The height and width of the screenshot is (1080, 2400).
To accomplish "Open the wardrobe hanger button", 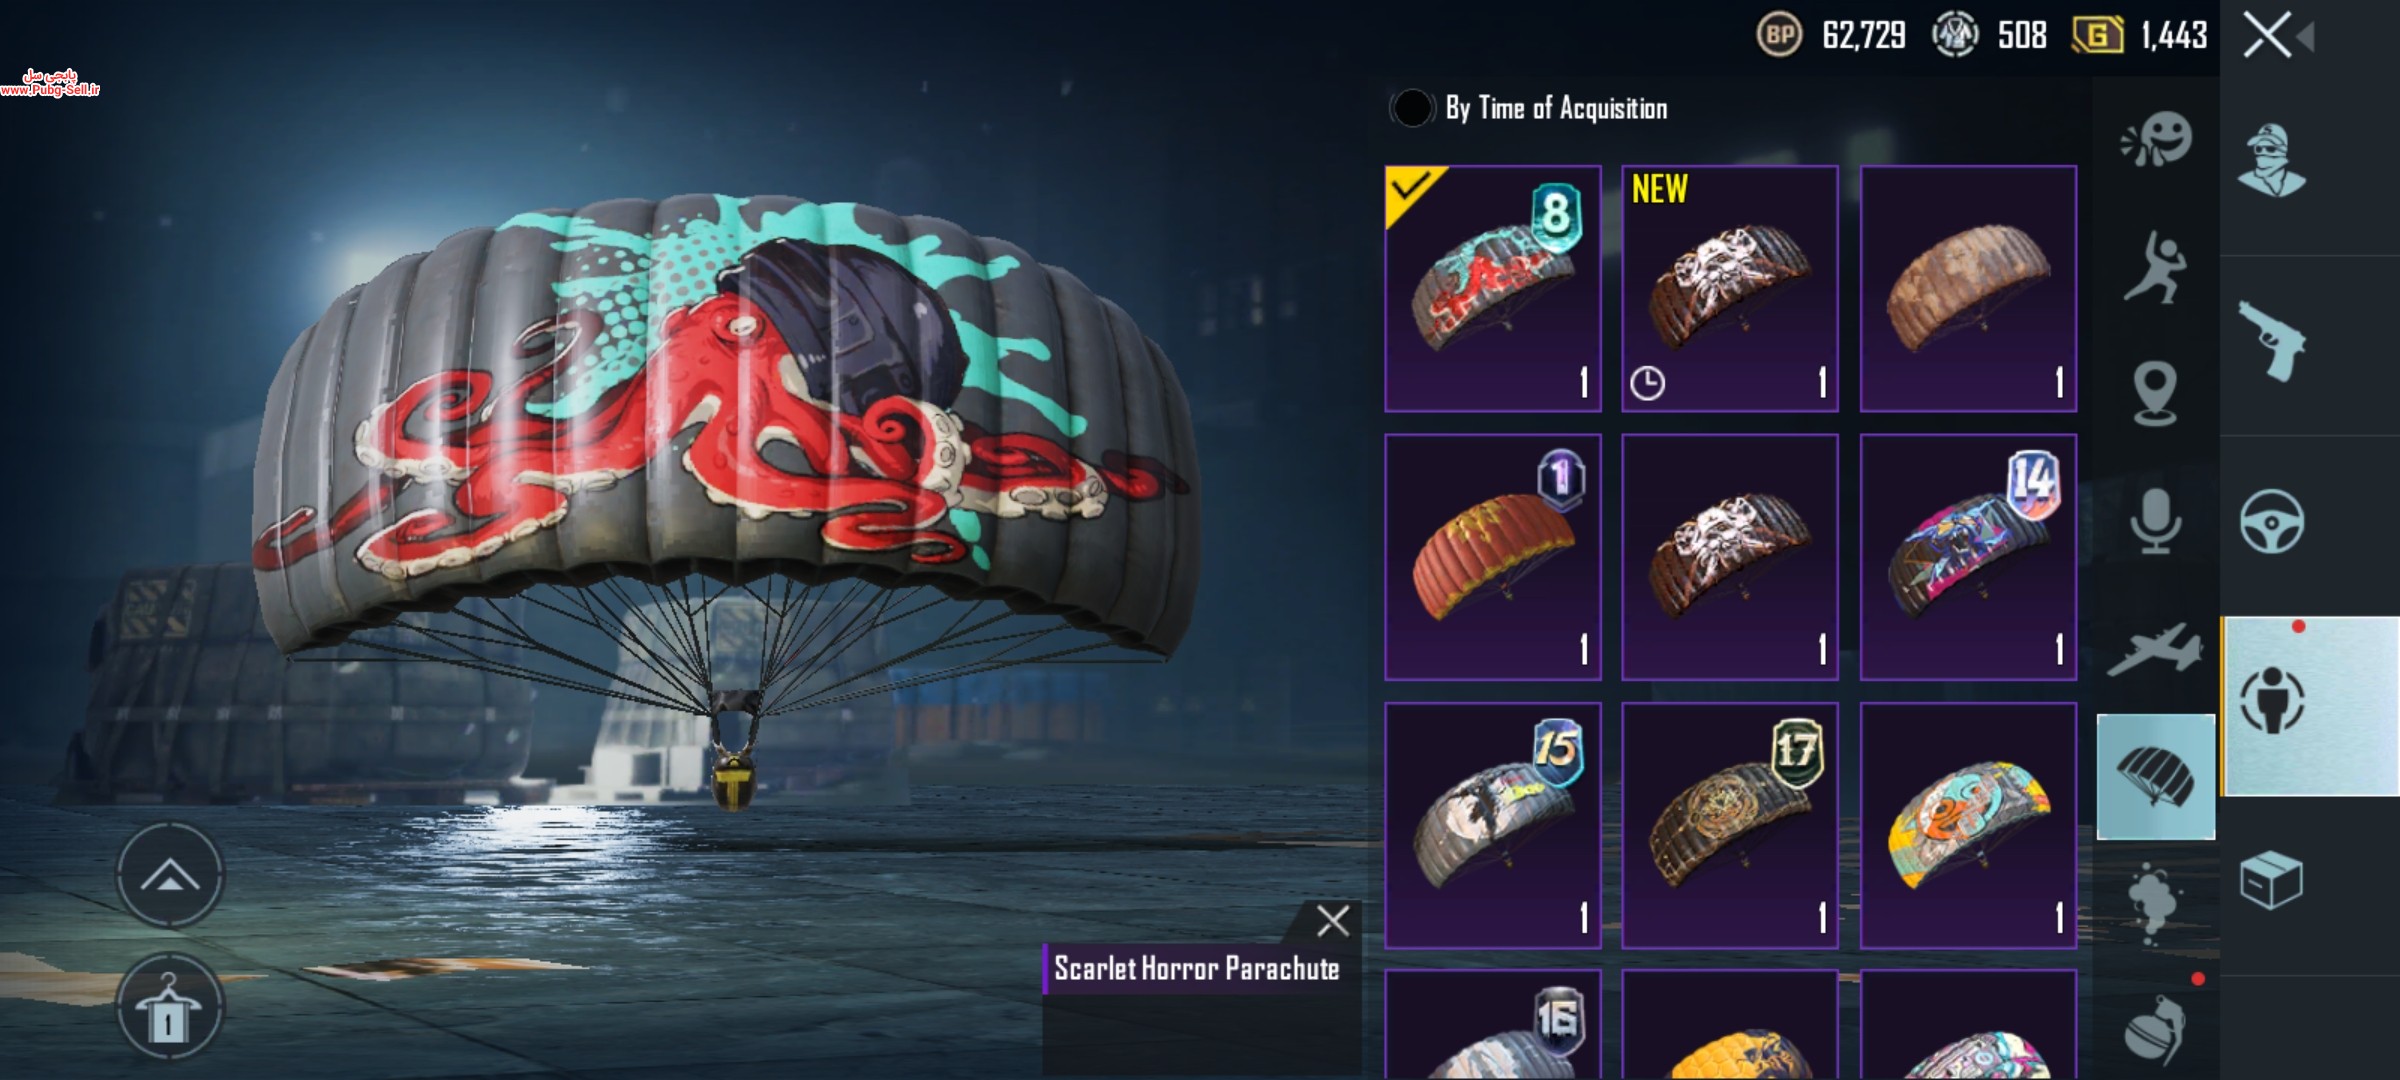I will [x=169, y=1008].
